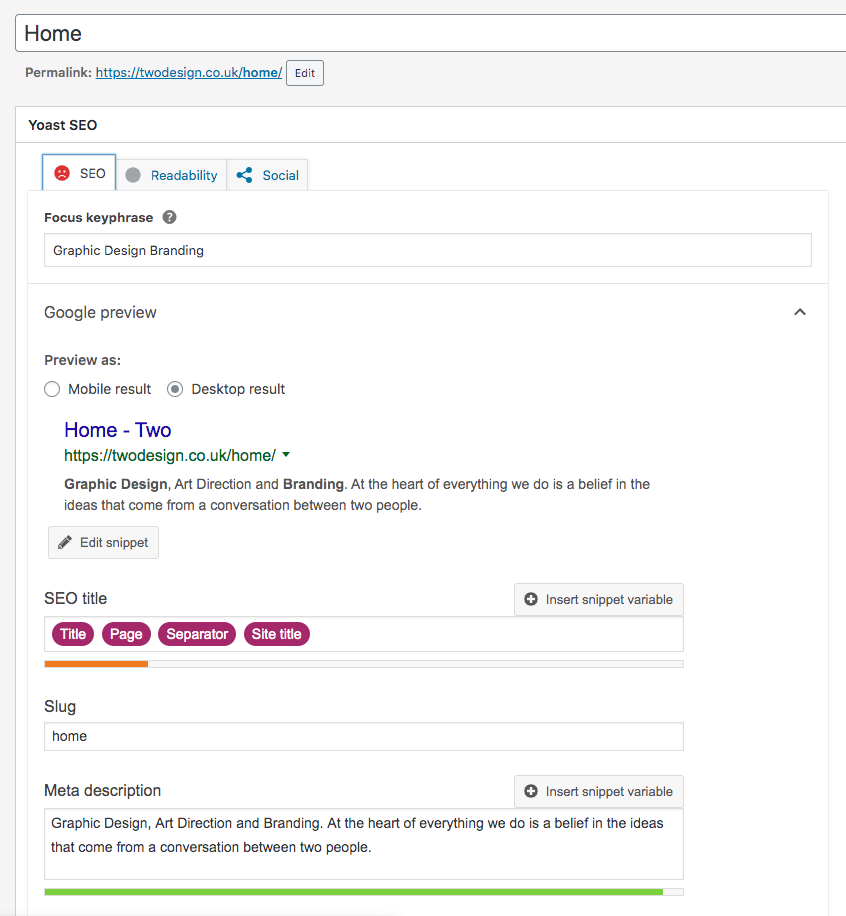
Task: Switch to the Social tab
Action: pos(280,175)
